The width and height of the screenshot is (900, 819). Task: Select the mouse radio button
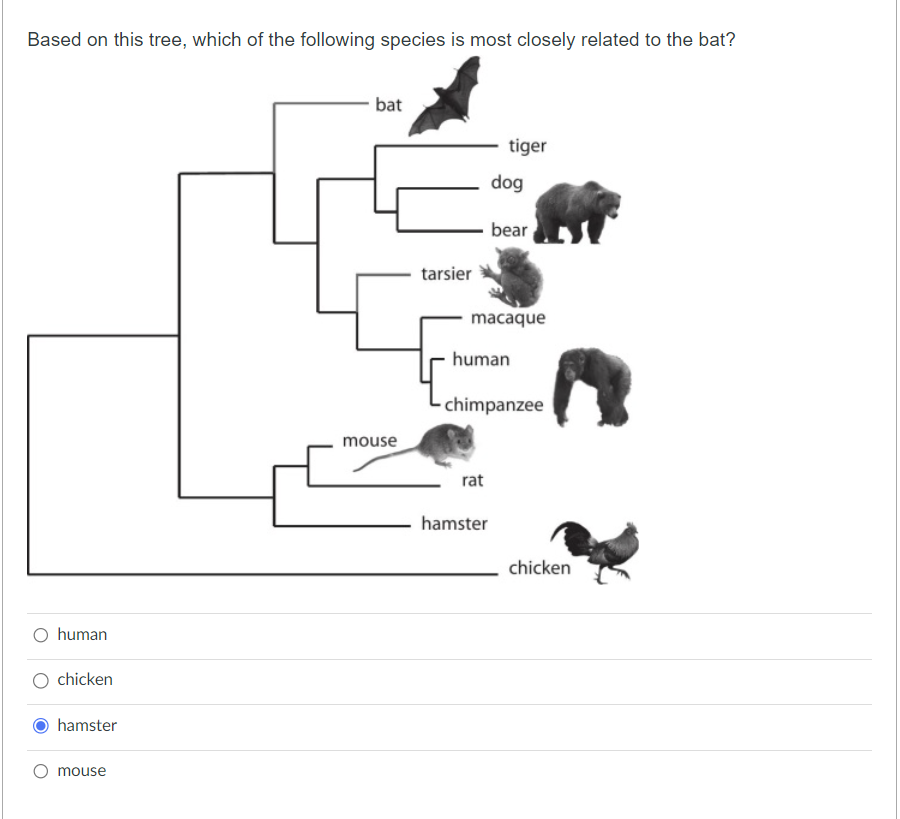(41, 770)
